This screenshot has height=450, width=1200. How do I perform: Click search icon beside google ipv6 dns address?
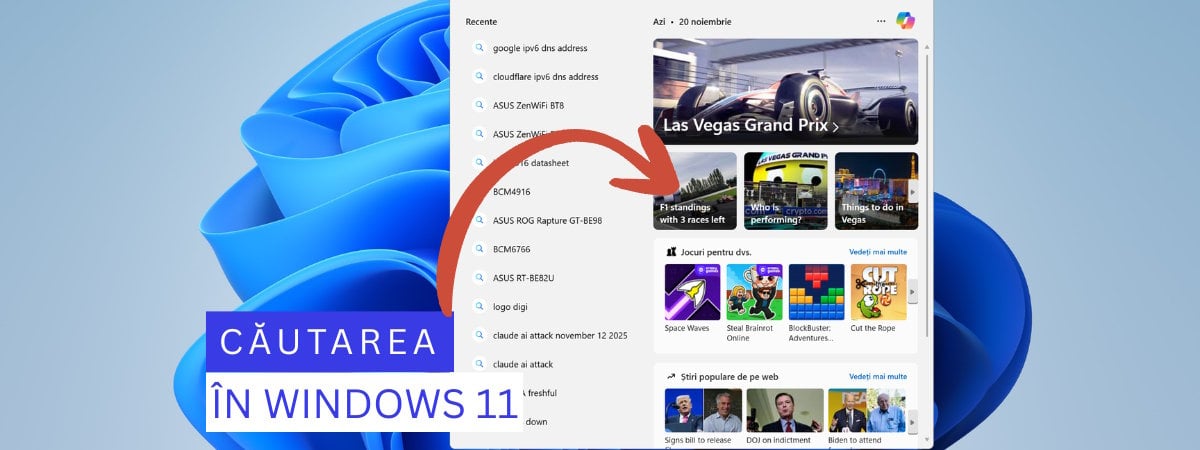pos(480,48)
